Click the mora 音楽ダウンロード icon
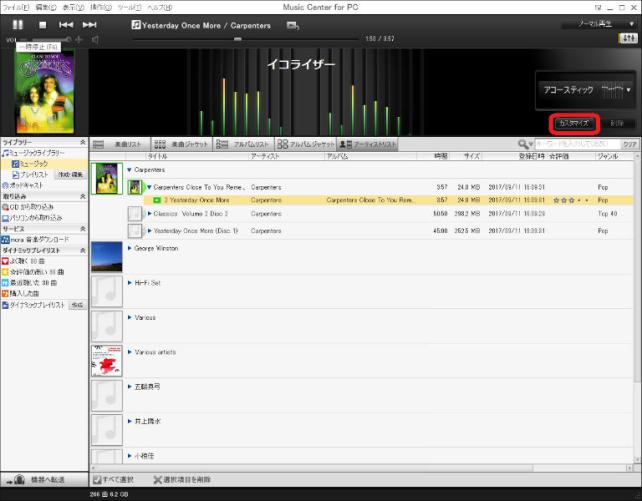 pyautogui.click(x=5, y=239)
